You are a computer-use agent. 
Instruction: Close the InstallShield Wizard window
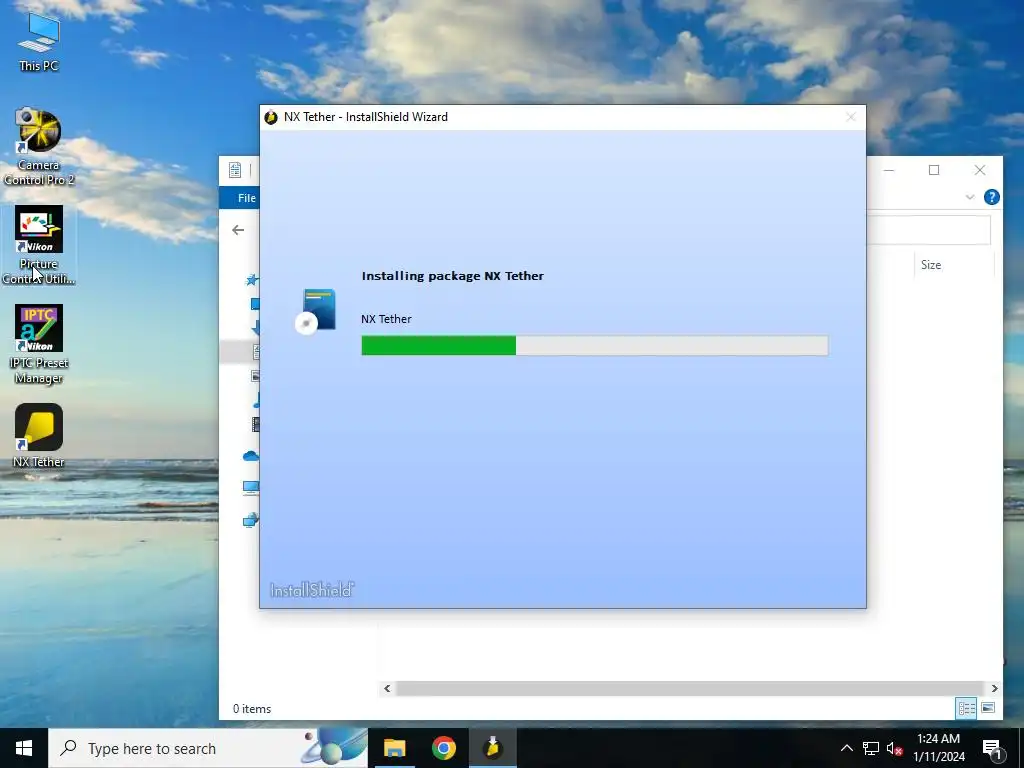coord(850,117)
